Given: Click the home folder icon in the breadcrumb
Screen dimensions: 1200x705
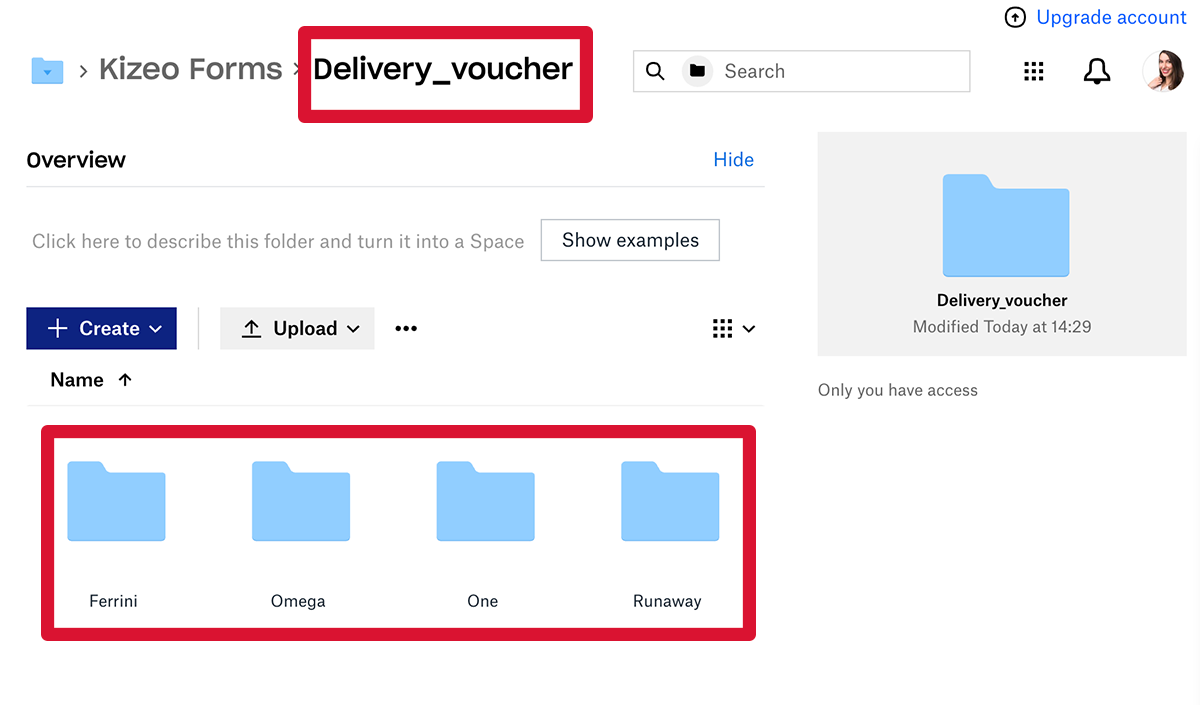Looking at the screenshot, I should click(46, 69).
